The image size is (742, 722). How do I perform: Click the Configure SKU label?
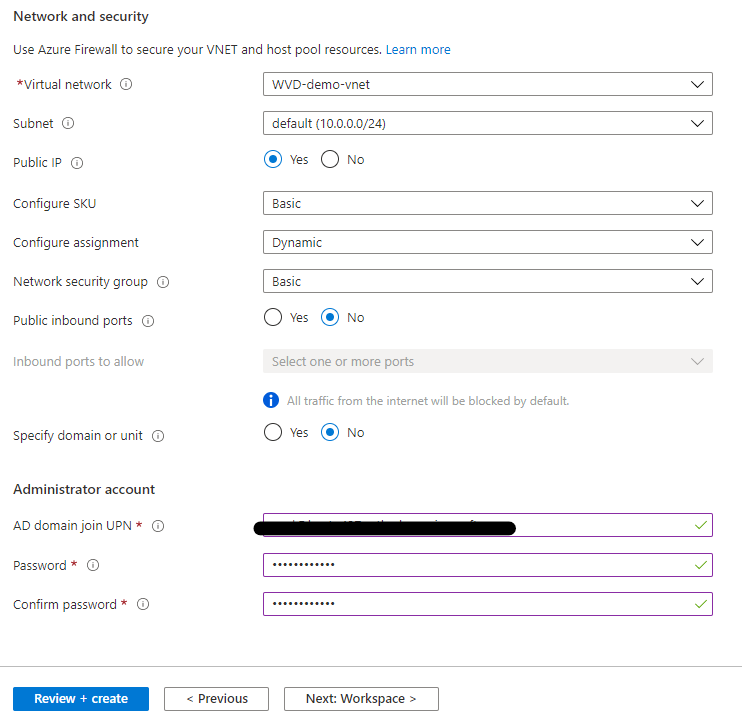pos(54,204)
